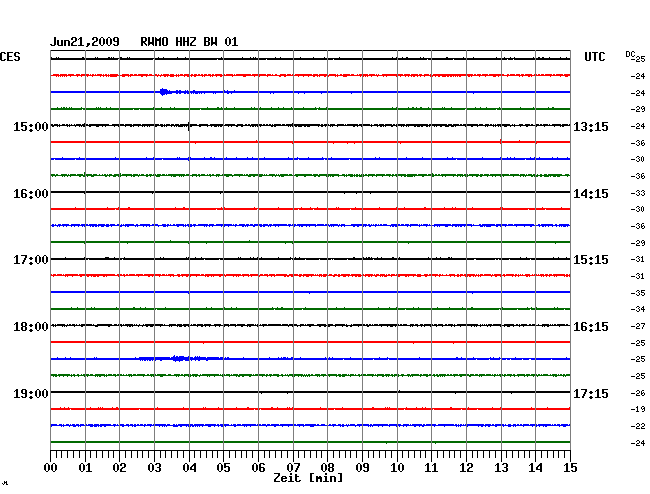Image resolution: width=650 pixels, height=494 pixels.
Task: Click the DC offset value -27
Action: click(638, 326)
